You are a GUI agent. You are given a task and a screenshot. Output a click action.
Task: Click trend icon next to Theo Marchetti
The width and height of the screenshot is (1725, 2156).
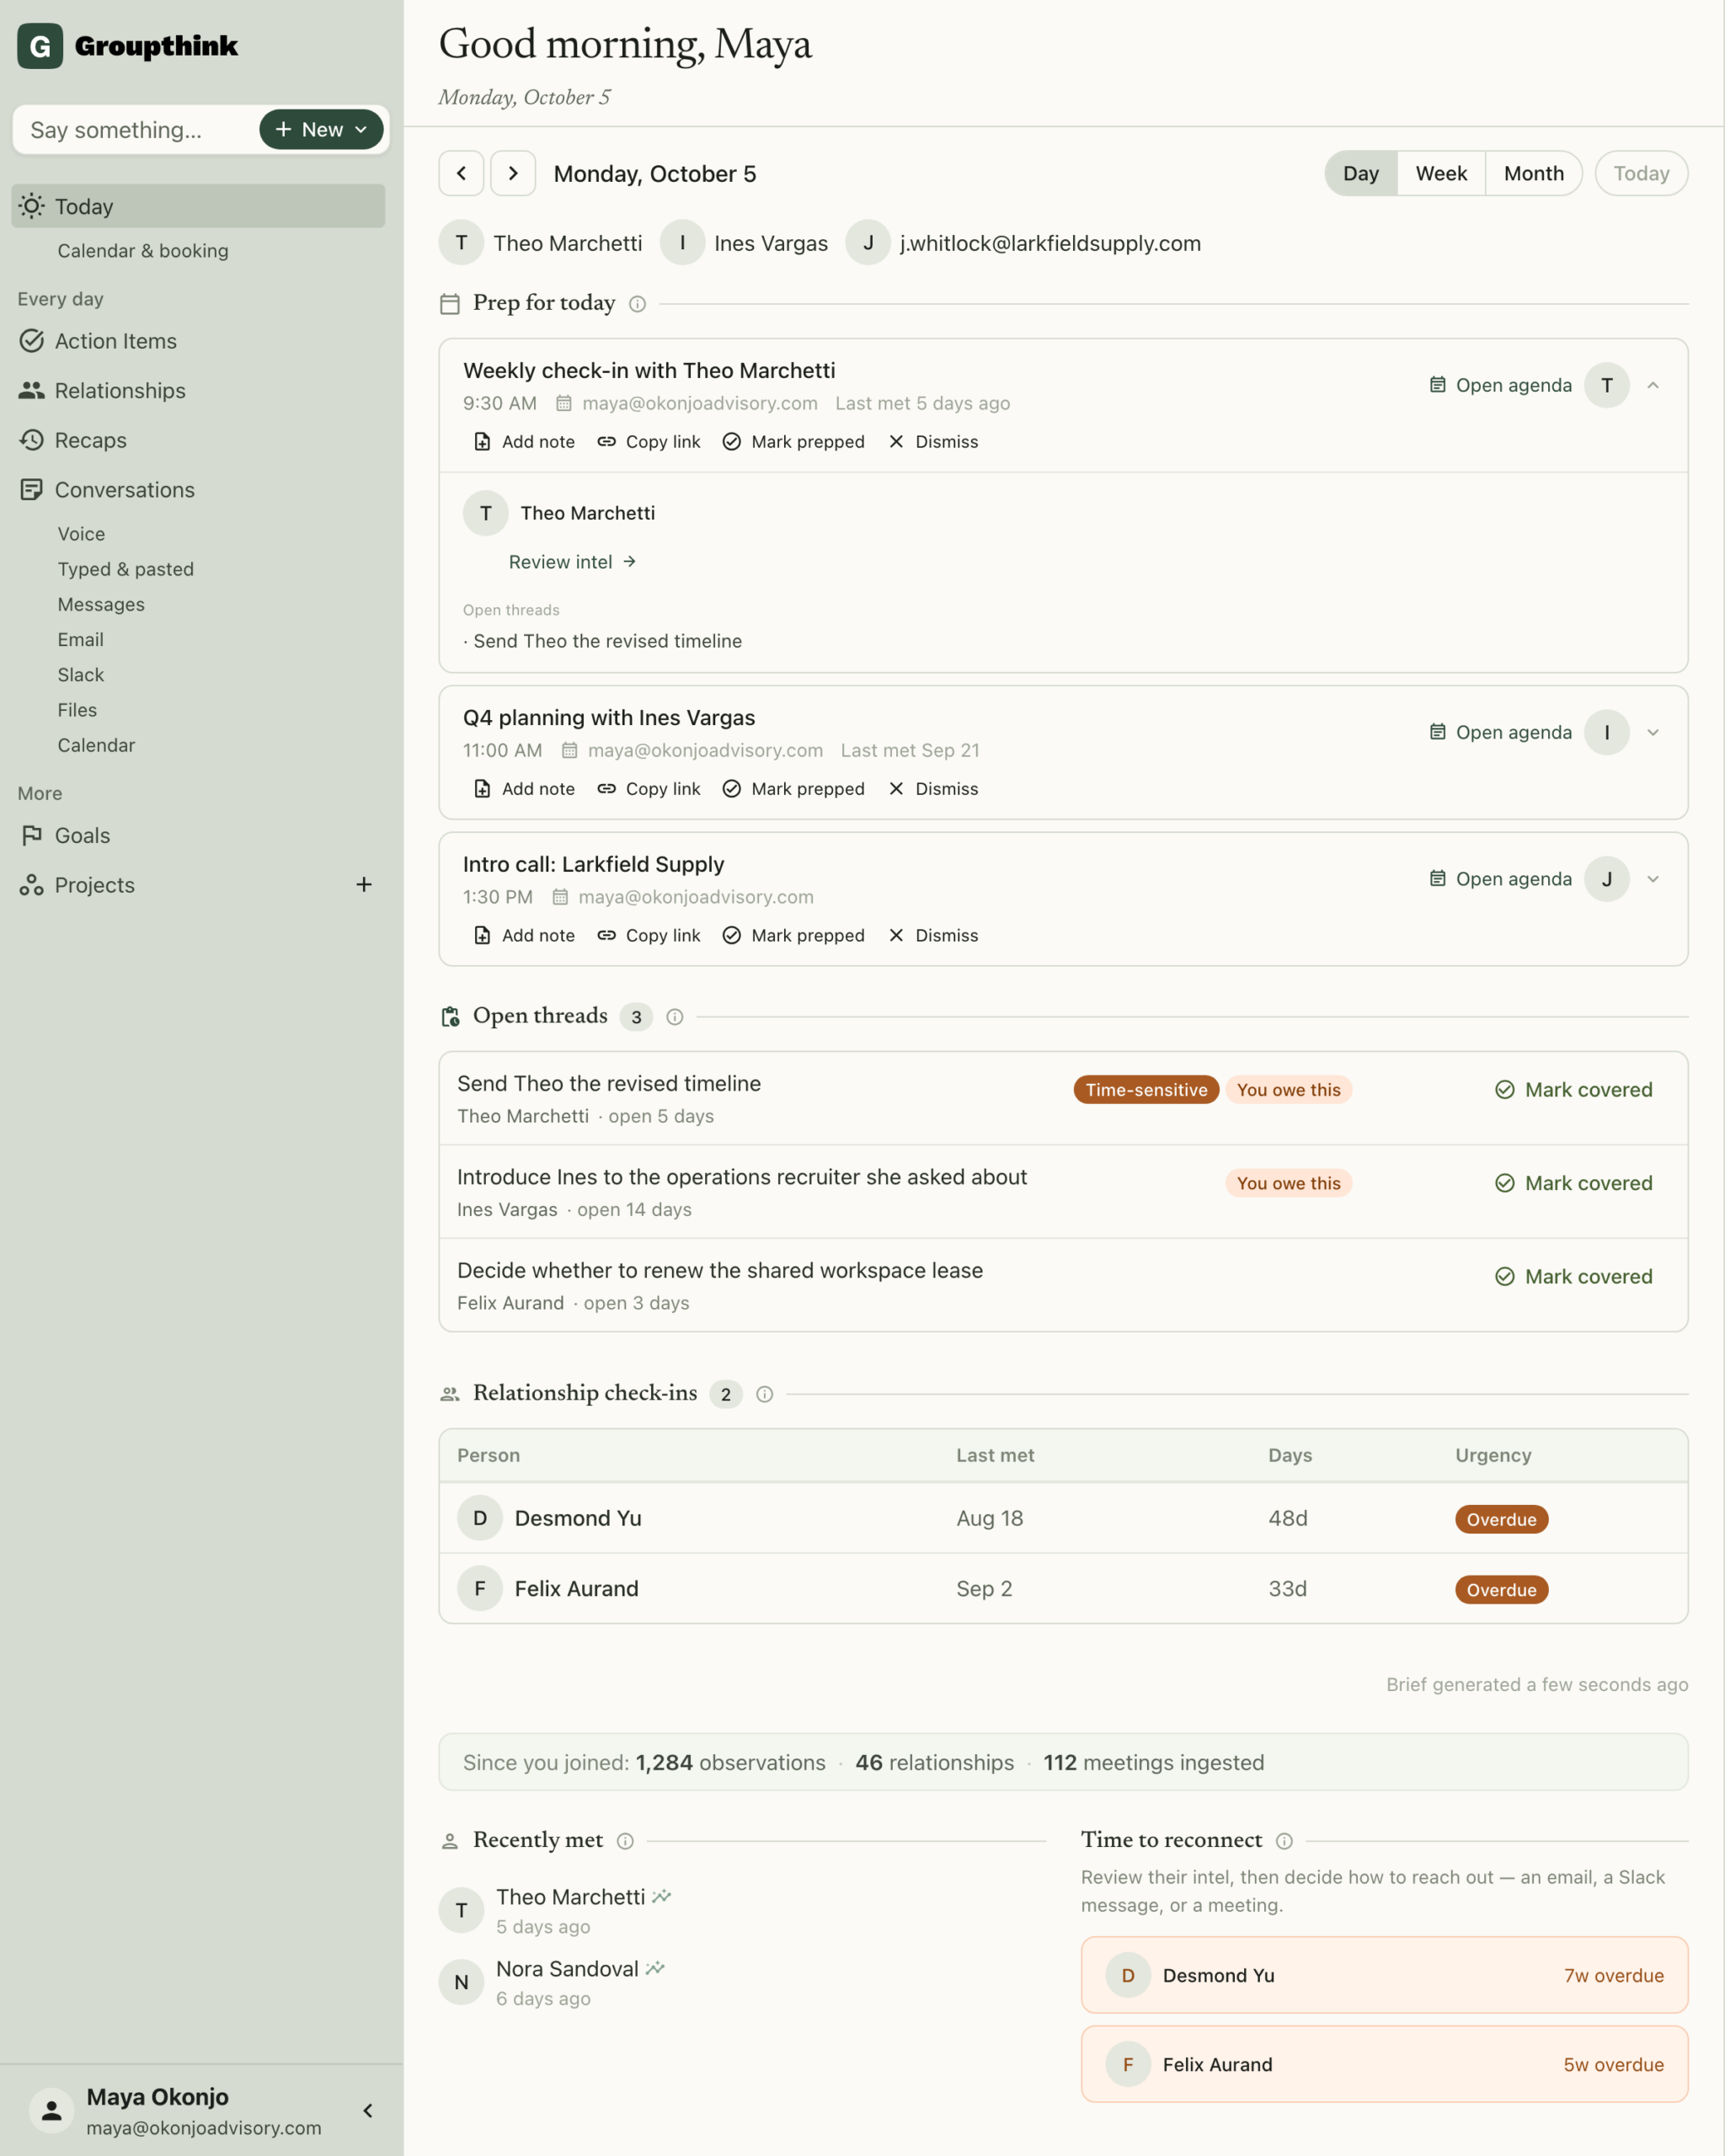click(662, 1896)
